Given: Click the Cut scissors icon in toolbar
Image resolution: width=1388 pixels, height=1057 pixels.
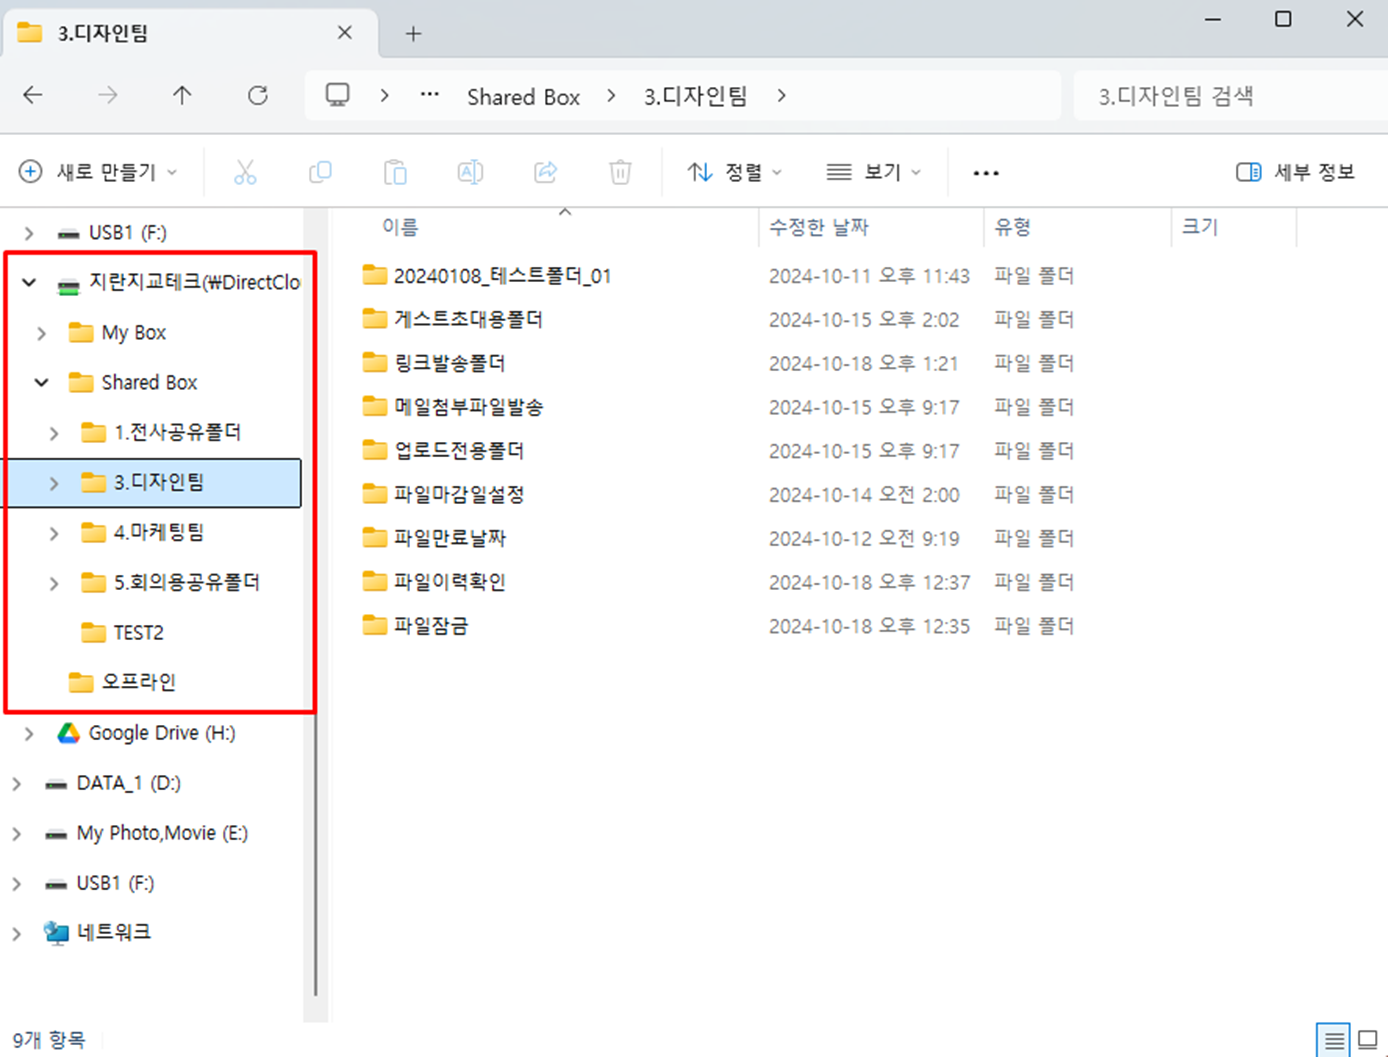Looking at the screenshot, I should tap(245, 172).
